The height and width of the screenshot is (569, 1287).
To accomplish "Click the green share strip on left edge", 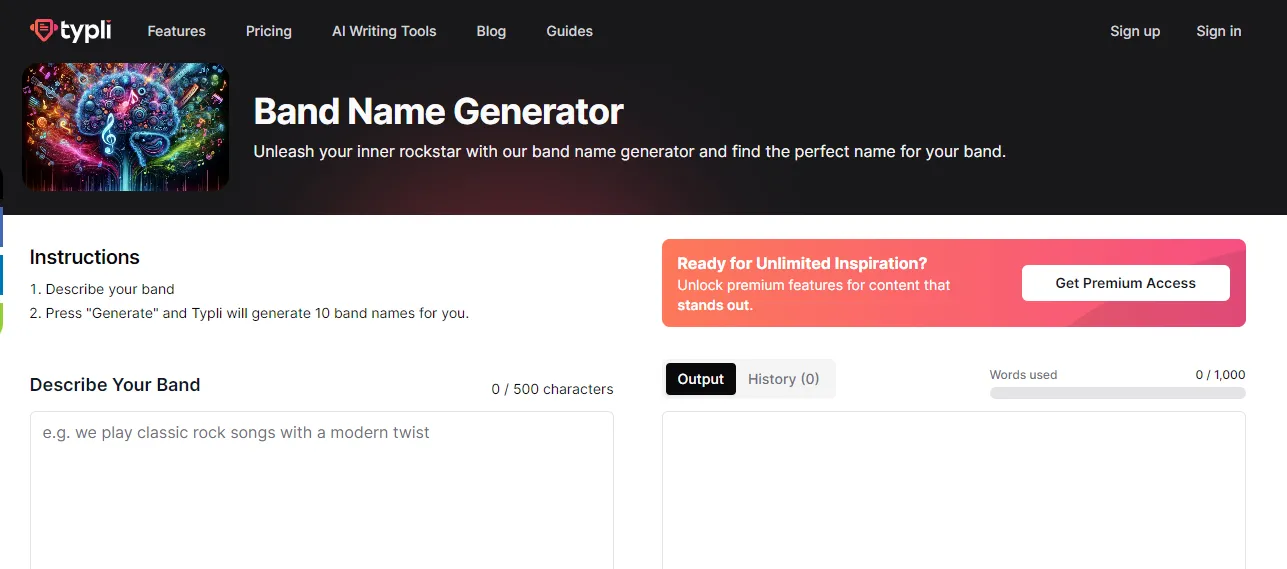I will point(2,317).
